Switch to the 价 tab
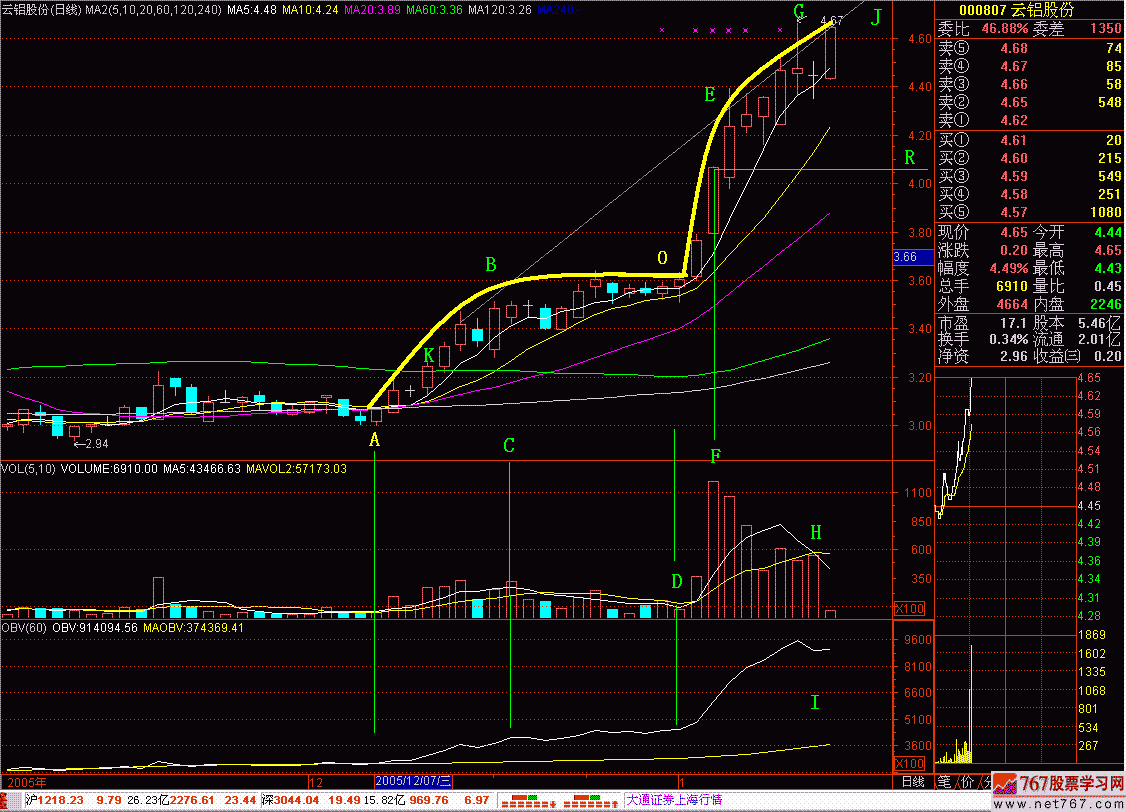The height and width of the screenshot is (812, 1126). 965,780
